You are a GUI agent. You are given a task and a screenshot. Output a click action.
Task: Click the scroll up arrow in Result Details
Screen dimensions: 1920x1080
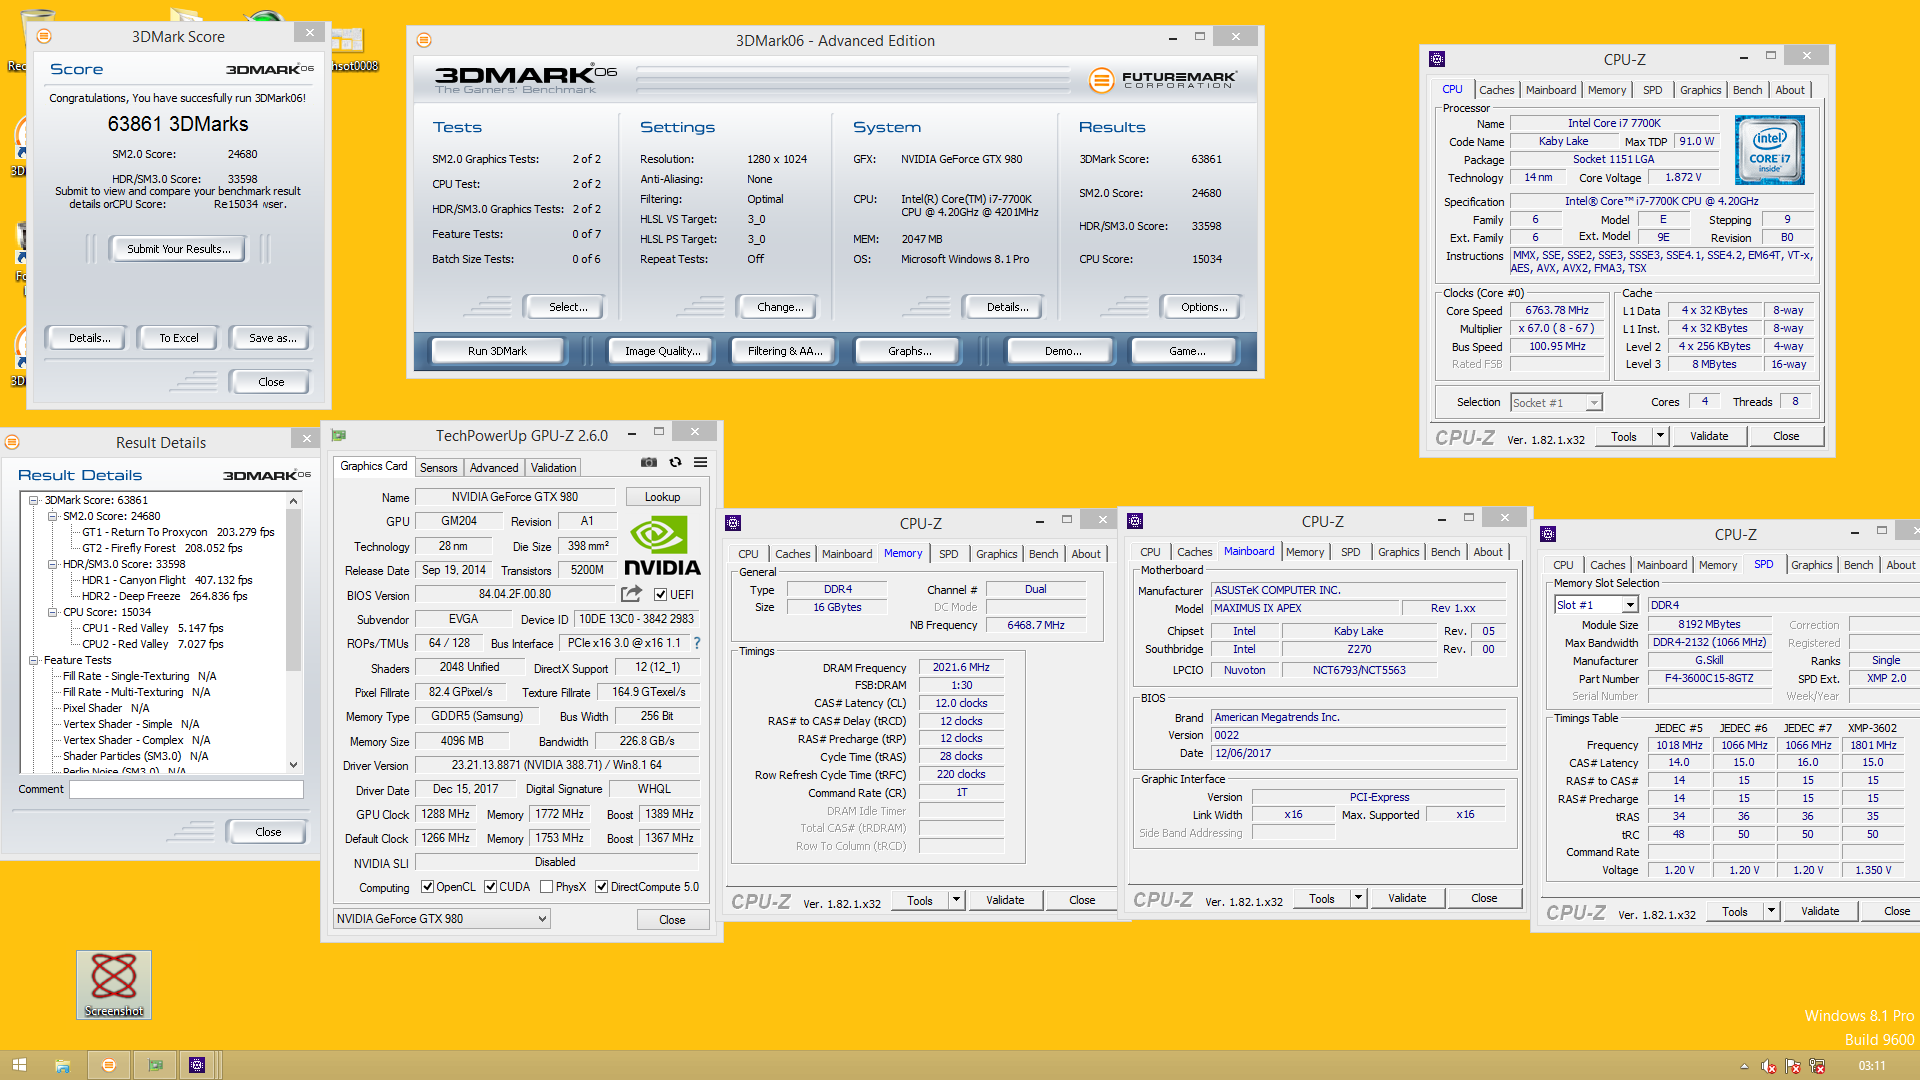coord(293,501)
